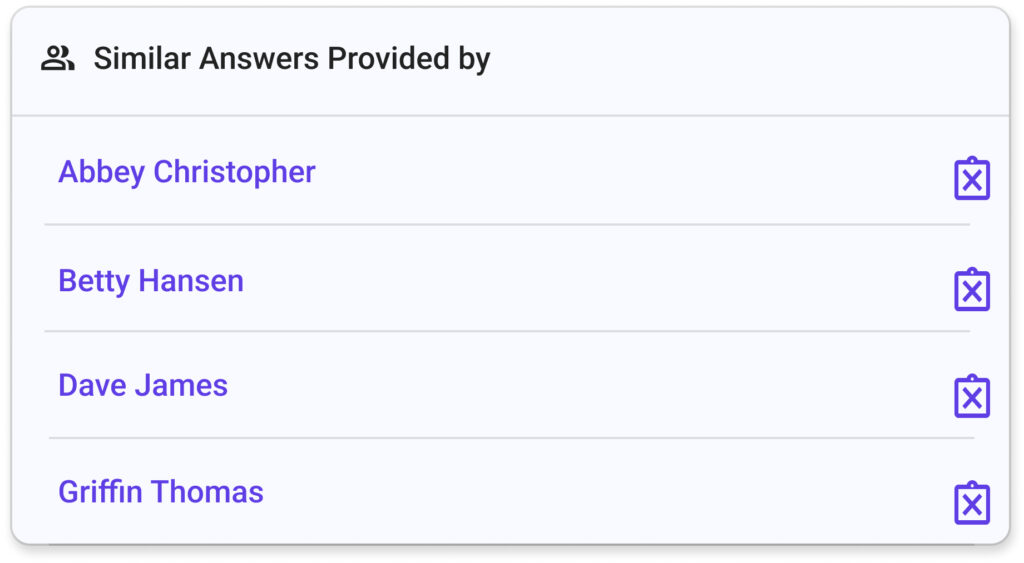View Griffin Thomas's similar answer
The image size is (1024, 563).
[x=161, y=492]
